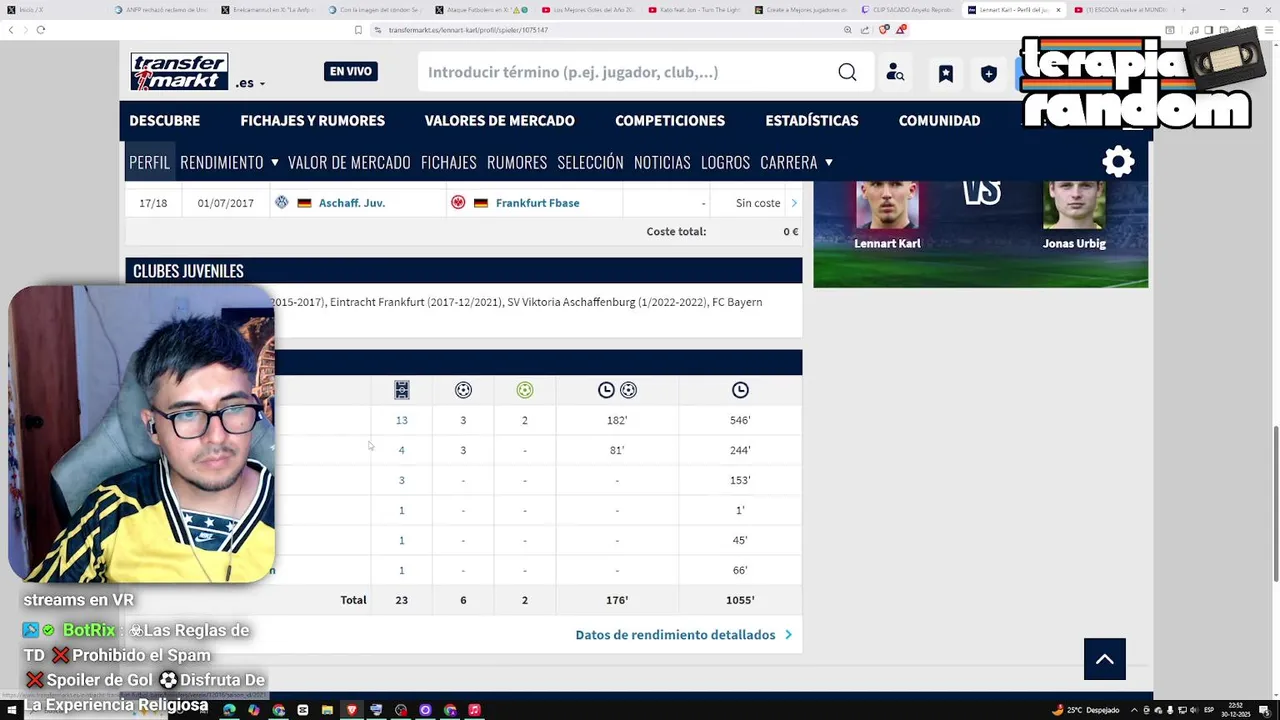Click the vertical page scrollbar
1280x720 pixels.
point(1274,503)
